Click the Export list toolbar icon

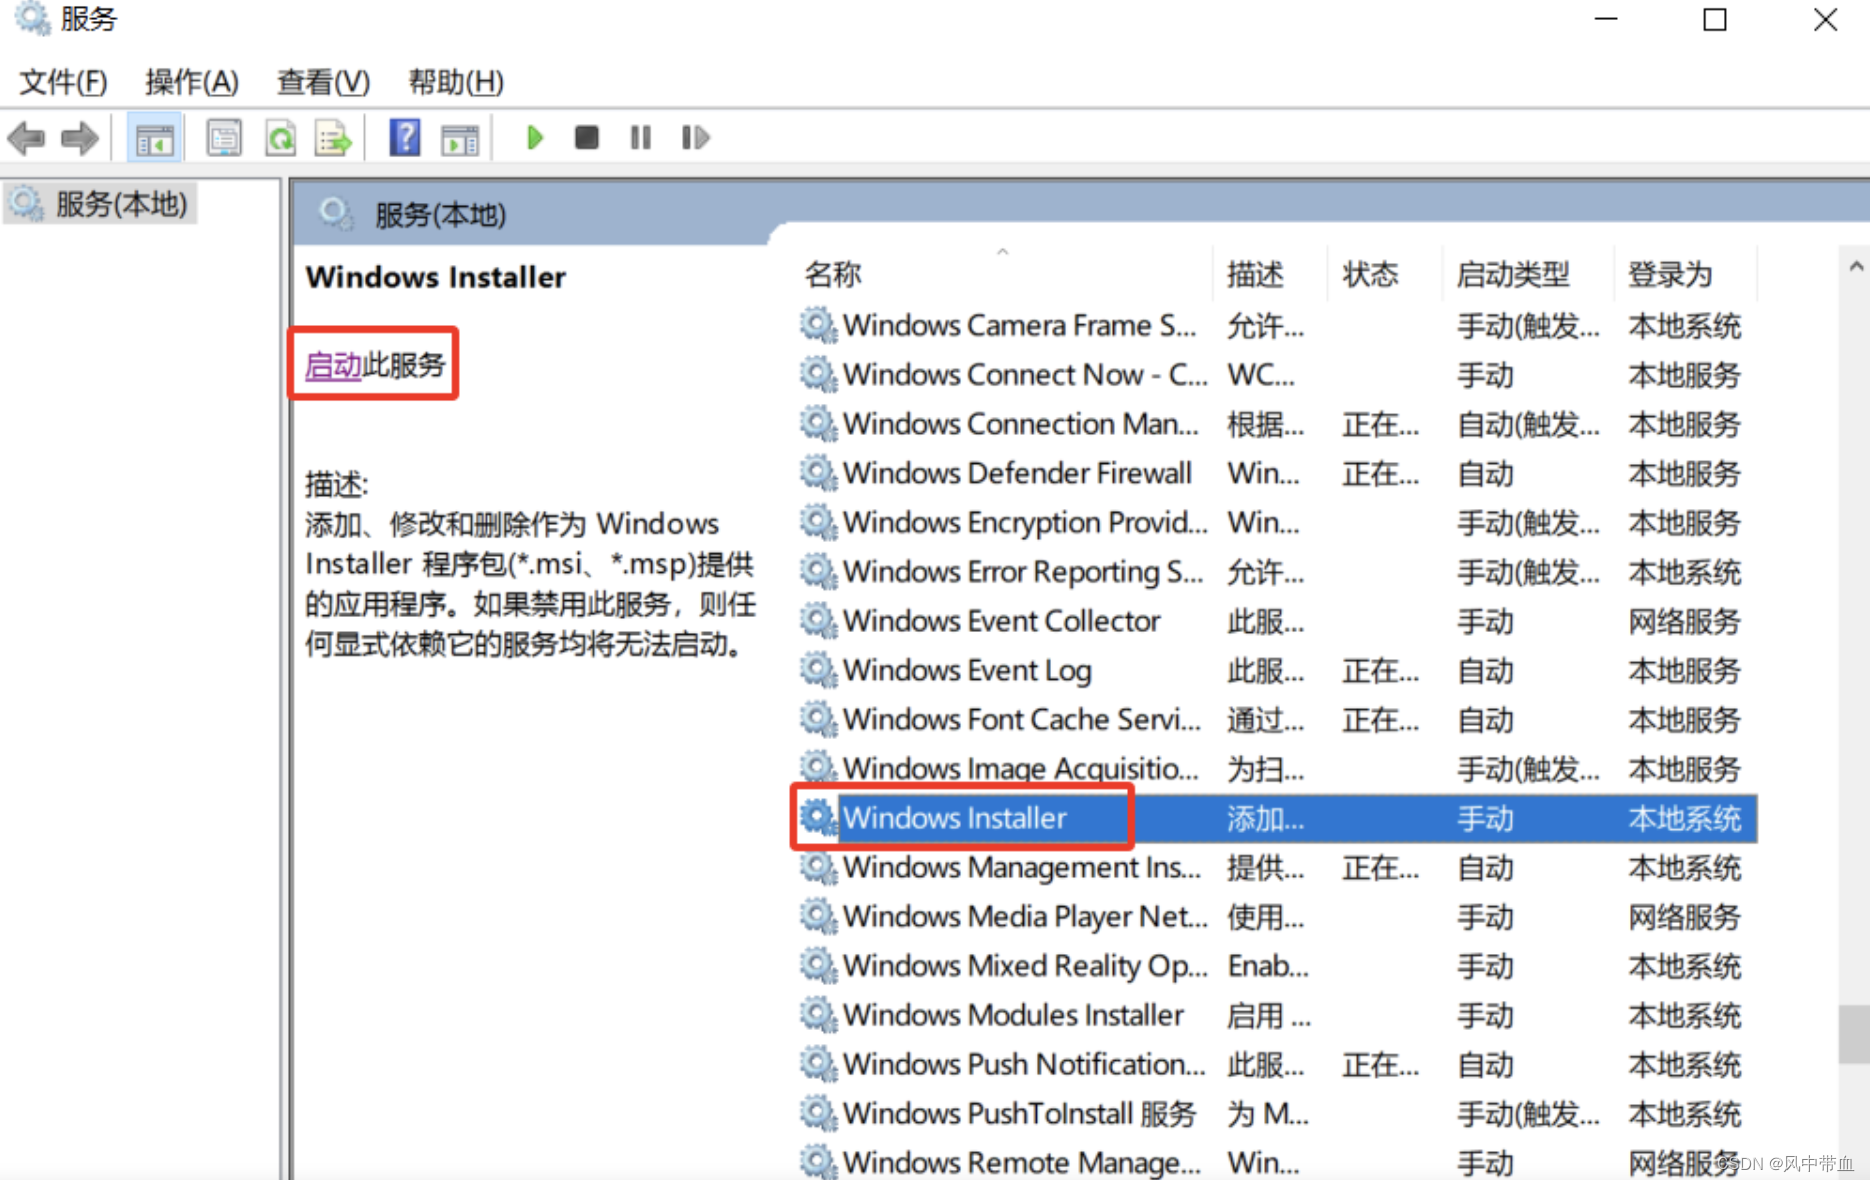[x=333, y=138]
